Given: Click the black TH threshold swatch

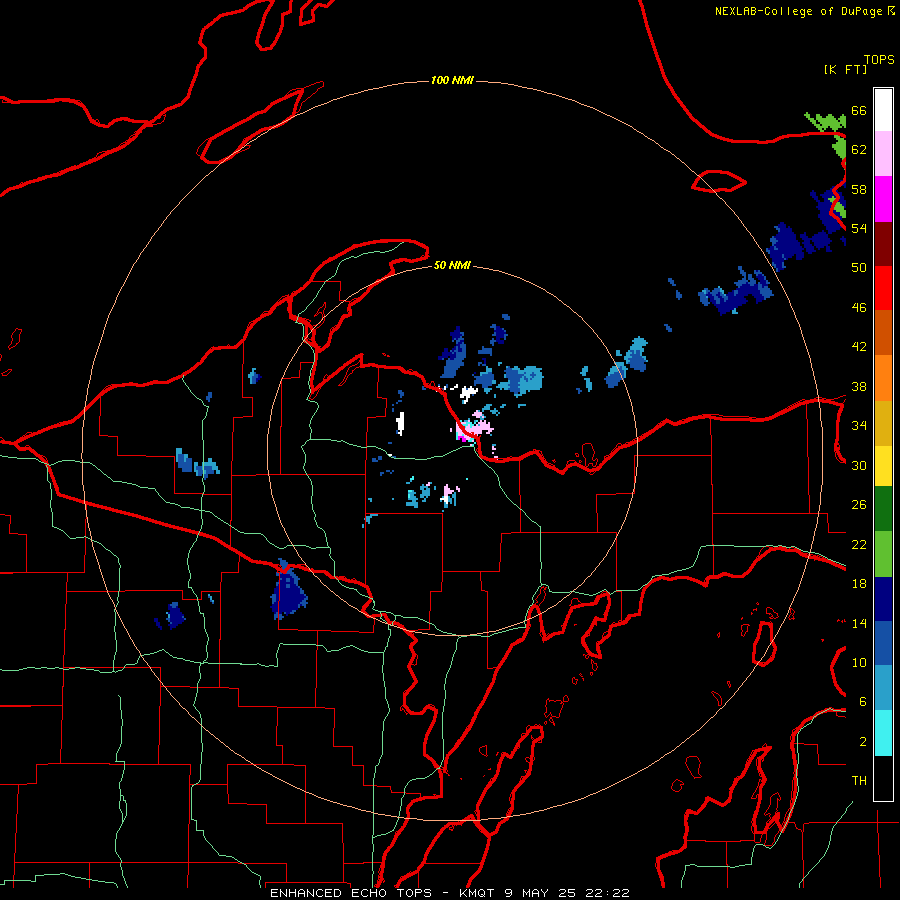Looking at the screenshot, I should (x=883, y=778).
